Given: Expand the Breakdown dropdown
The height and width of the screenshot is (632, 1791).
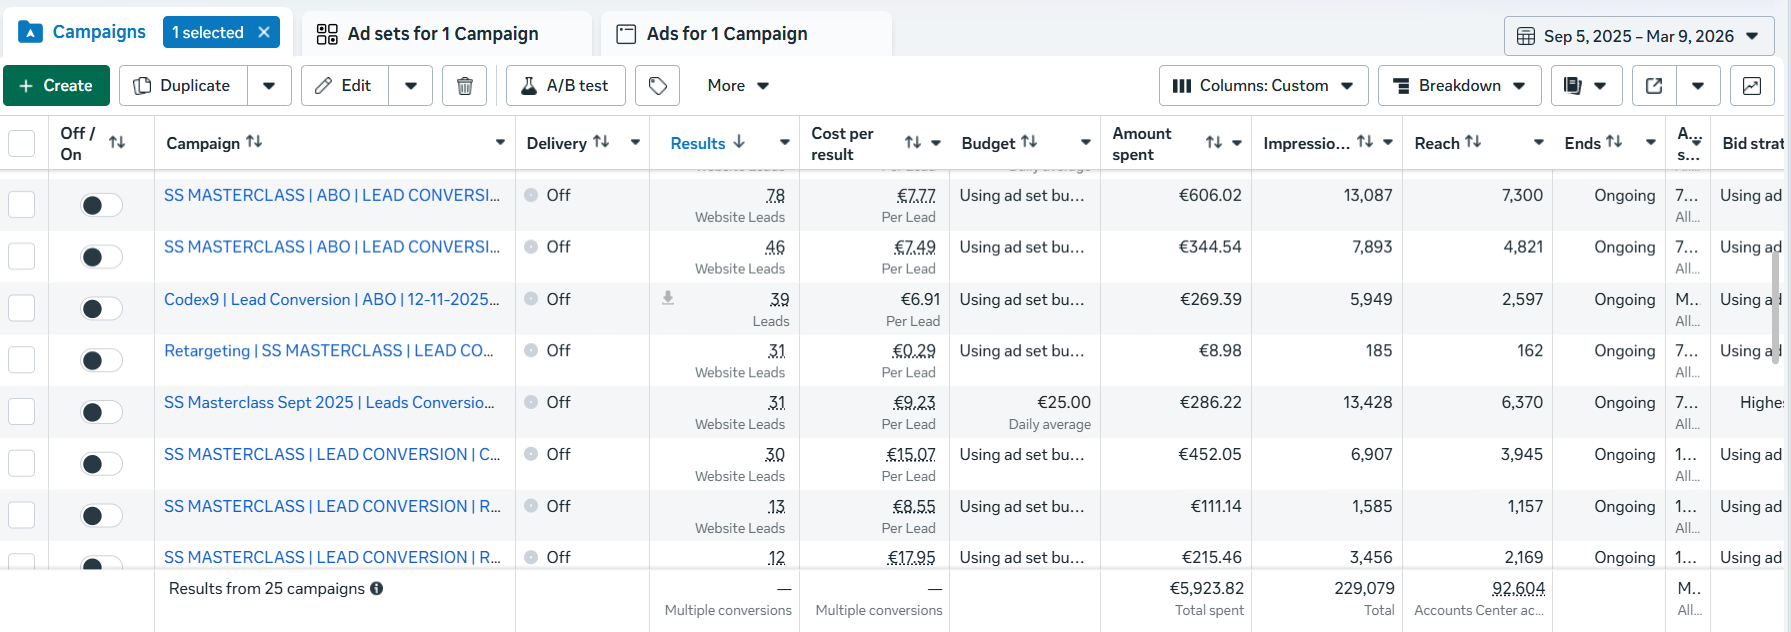Looking at the screenshot, I should [x=1459, y=86].
